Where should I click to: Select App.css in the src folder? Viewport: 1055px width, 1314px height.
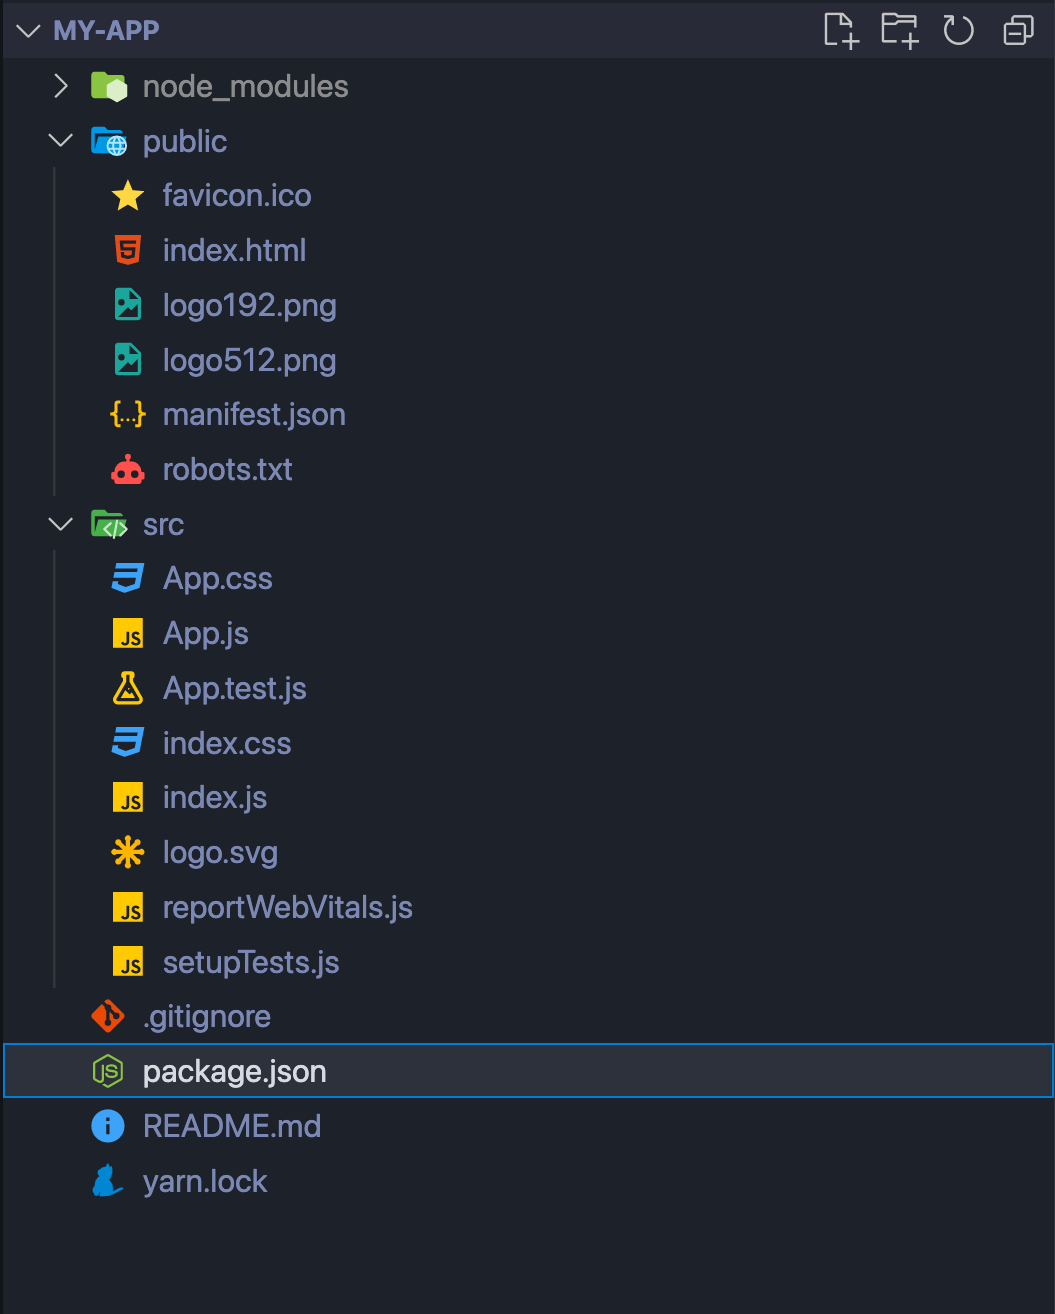point(217,578)
